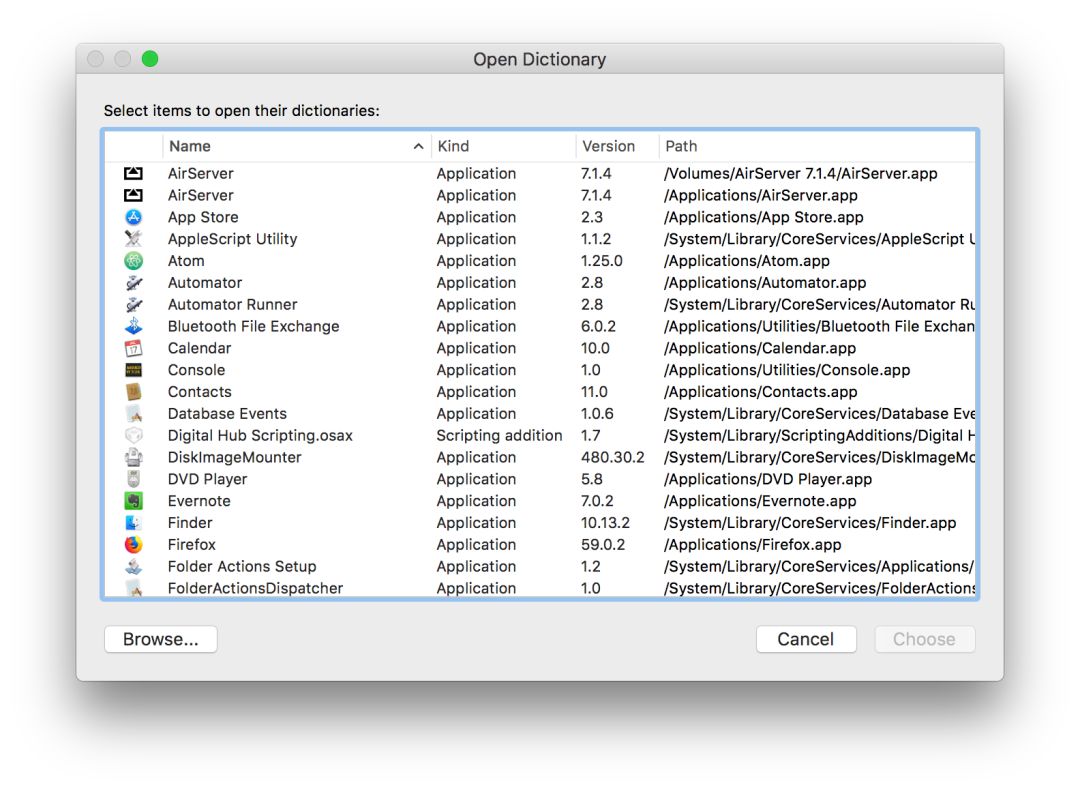Select the Evernote elephant icon
Screen dimensions: 1080x790
click(133, 501)
